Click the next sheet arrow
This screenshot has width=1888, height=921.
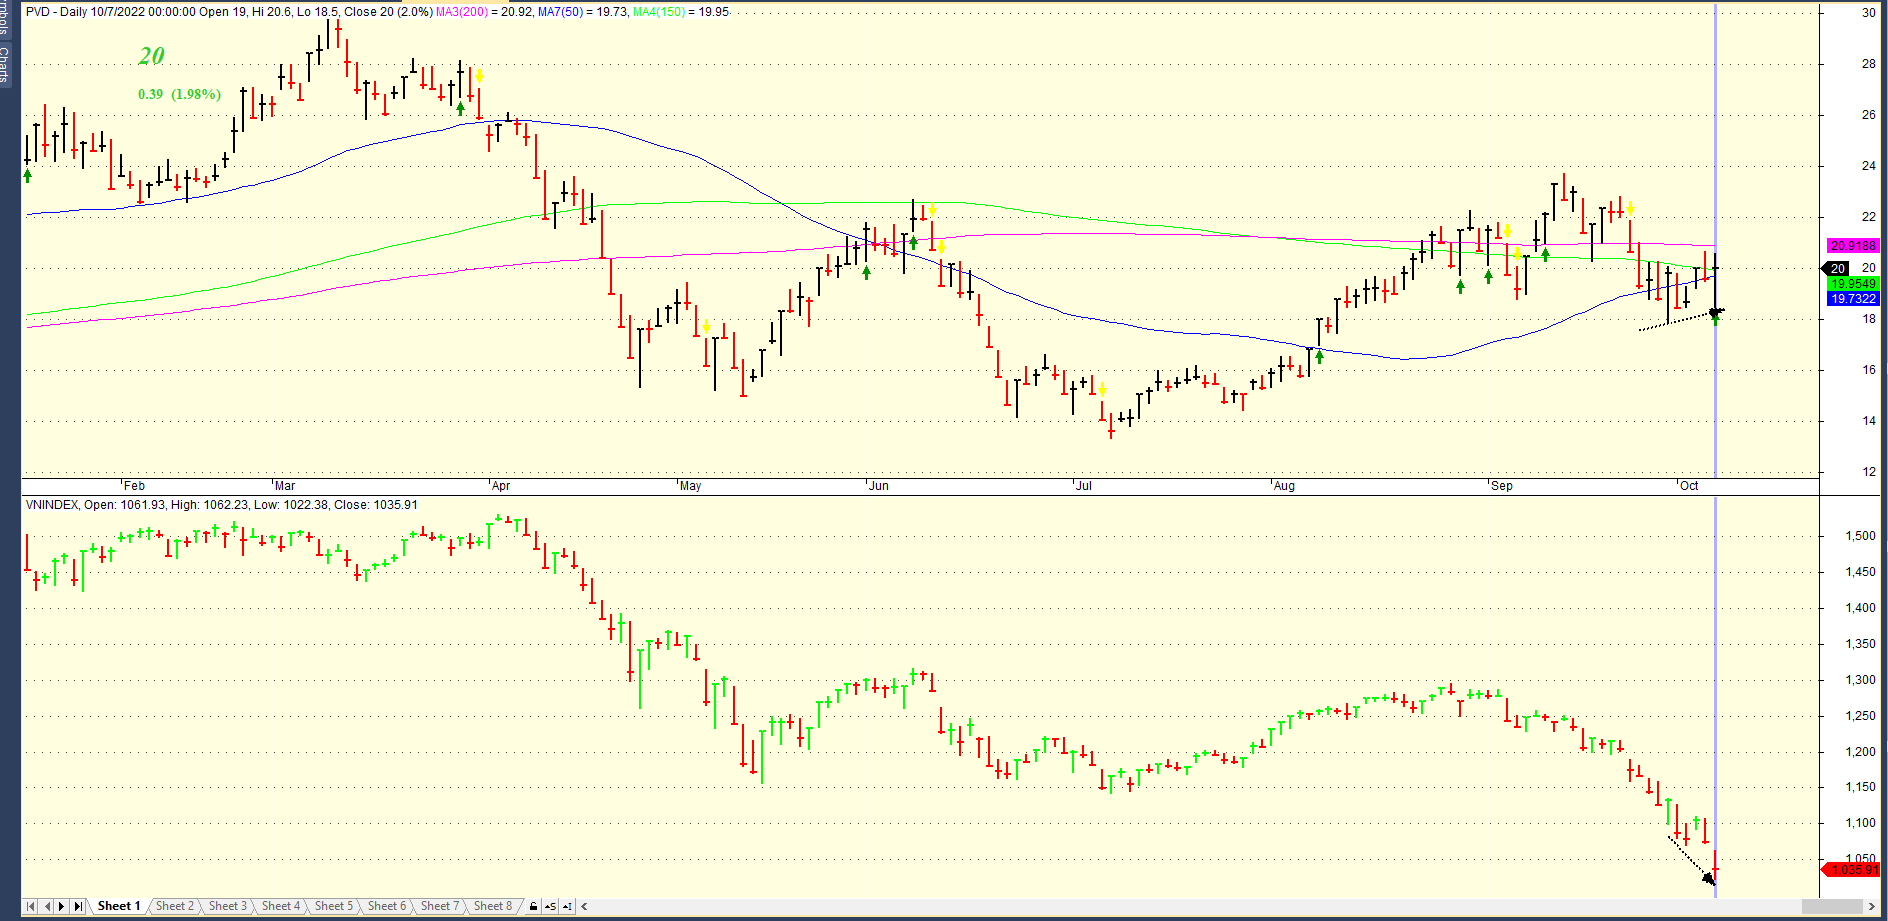[62, 906]
